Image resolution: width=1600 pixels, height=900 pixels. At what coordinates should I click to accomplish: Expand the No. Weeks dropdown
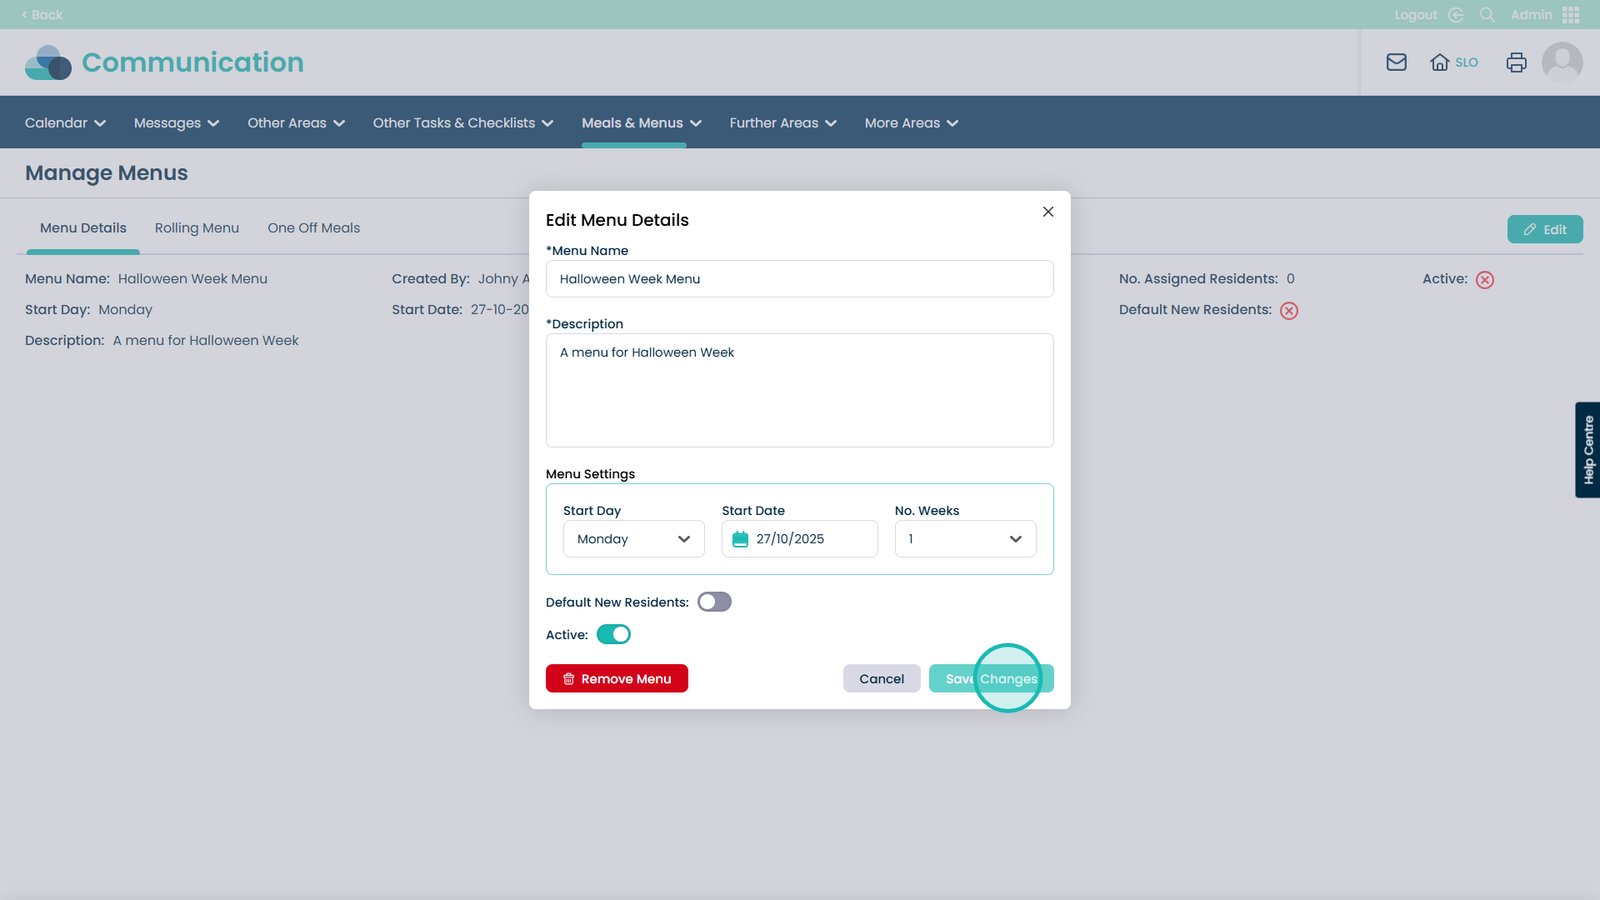(965, 539)
